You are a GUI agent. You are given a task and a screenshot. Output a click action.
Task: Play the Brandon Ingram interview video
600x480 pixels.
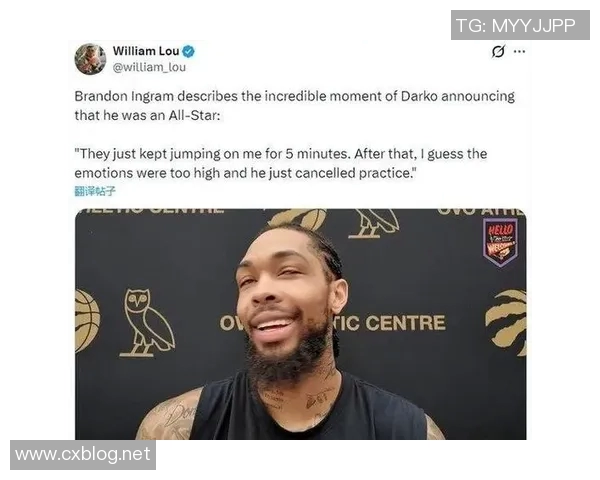pyautogui.click(x=300, y=324)
